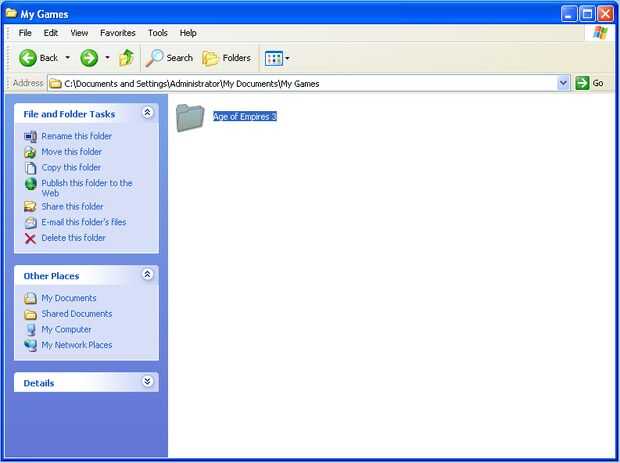Go to My Computer link
The width and height of the screenshot is (620, 463).
point(66,329)
